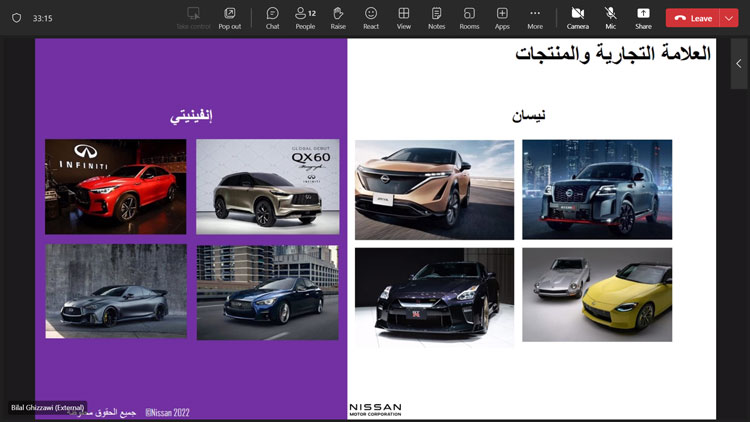The width and height of the screenshot is (750, 422).
Task: Click the red Leave button
Action: click(x=693, y=18)
